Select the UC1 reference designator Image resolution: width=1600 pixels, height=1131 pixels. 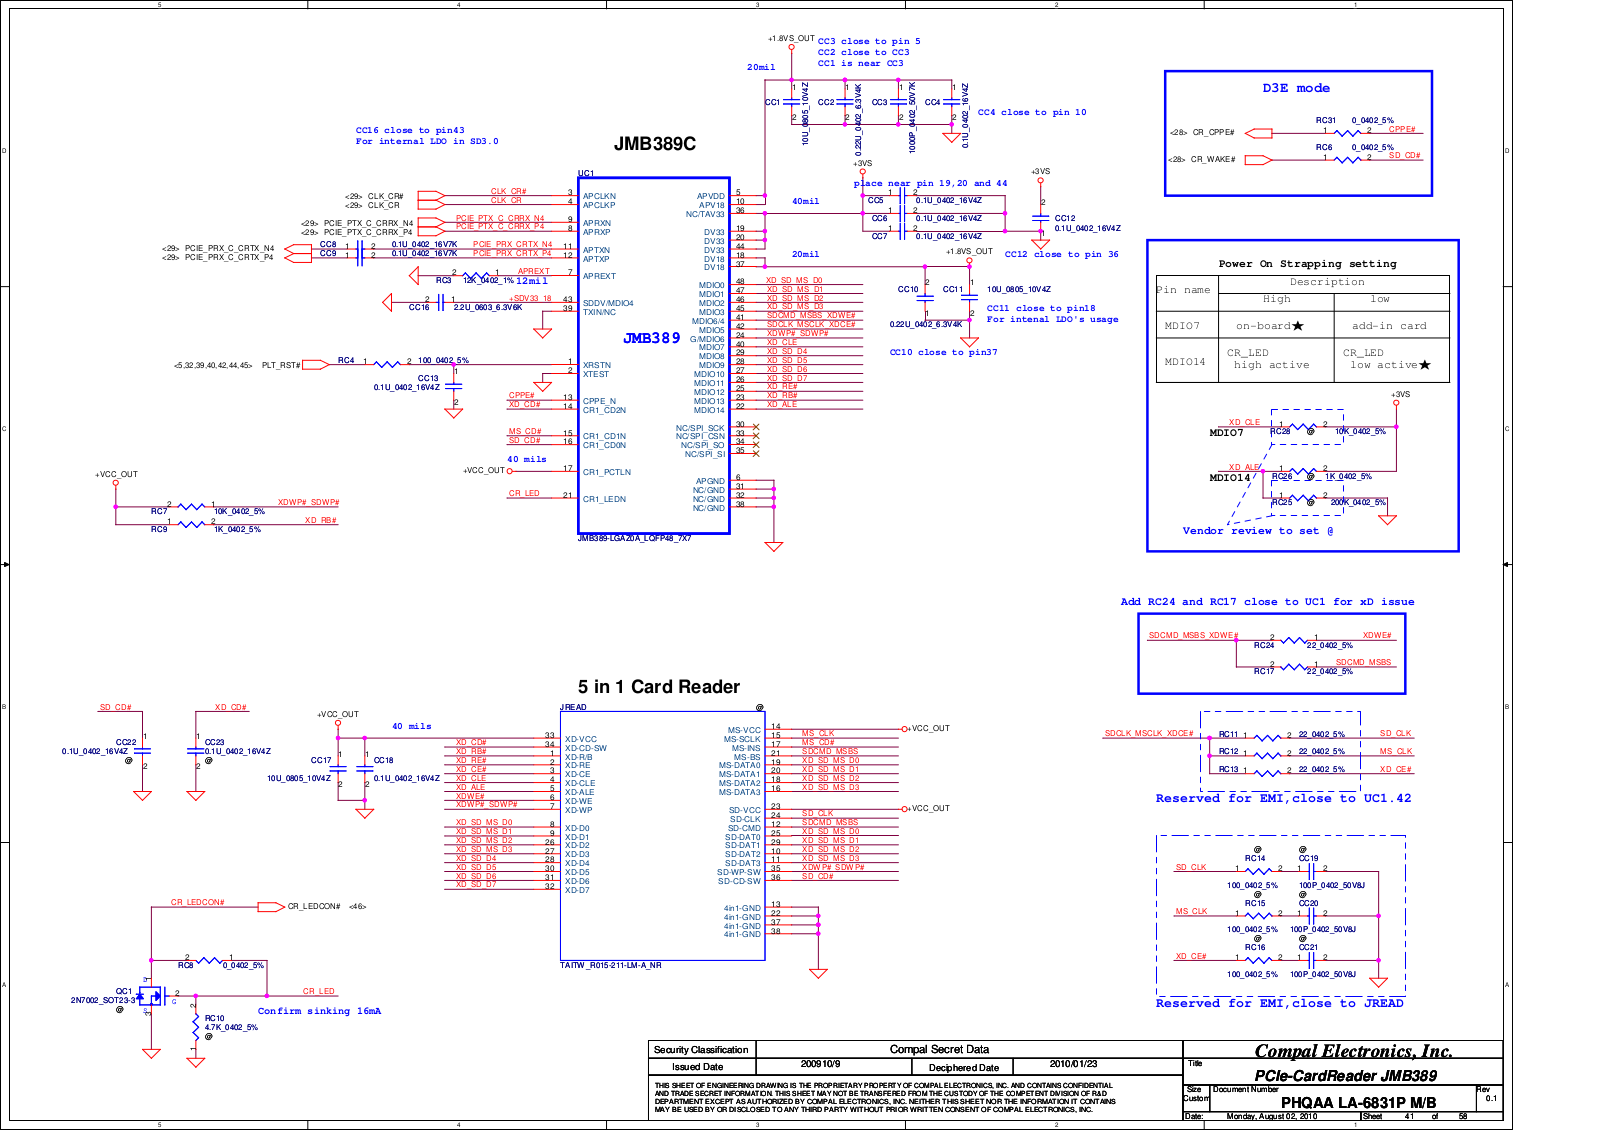[x=586, y=173]
